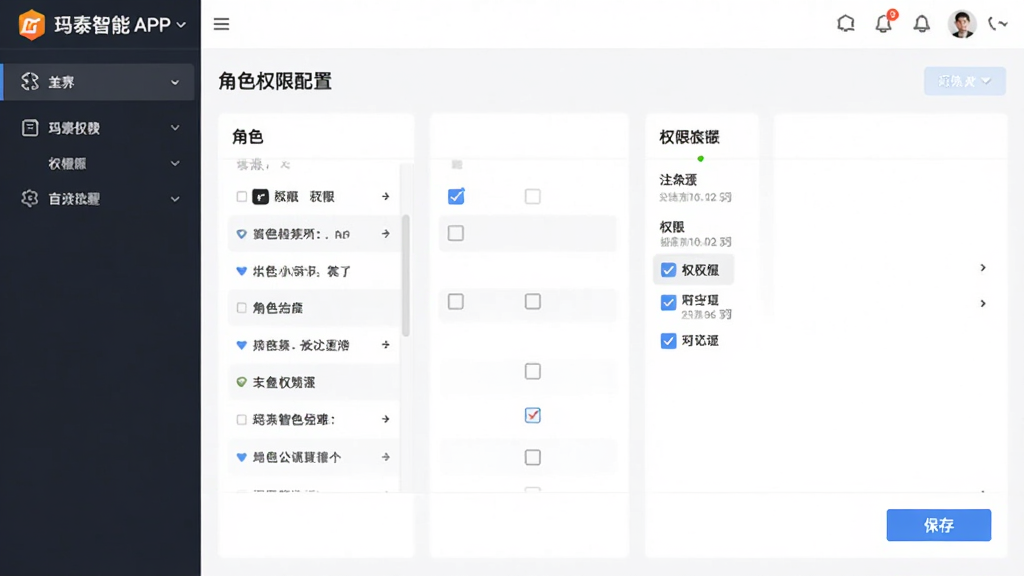This screenshot has height=576, width=1024.
Task: Click the arrow in role row ending AB
Action: [x=385, y=233]
